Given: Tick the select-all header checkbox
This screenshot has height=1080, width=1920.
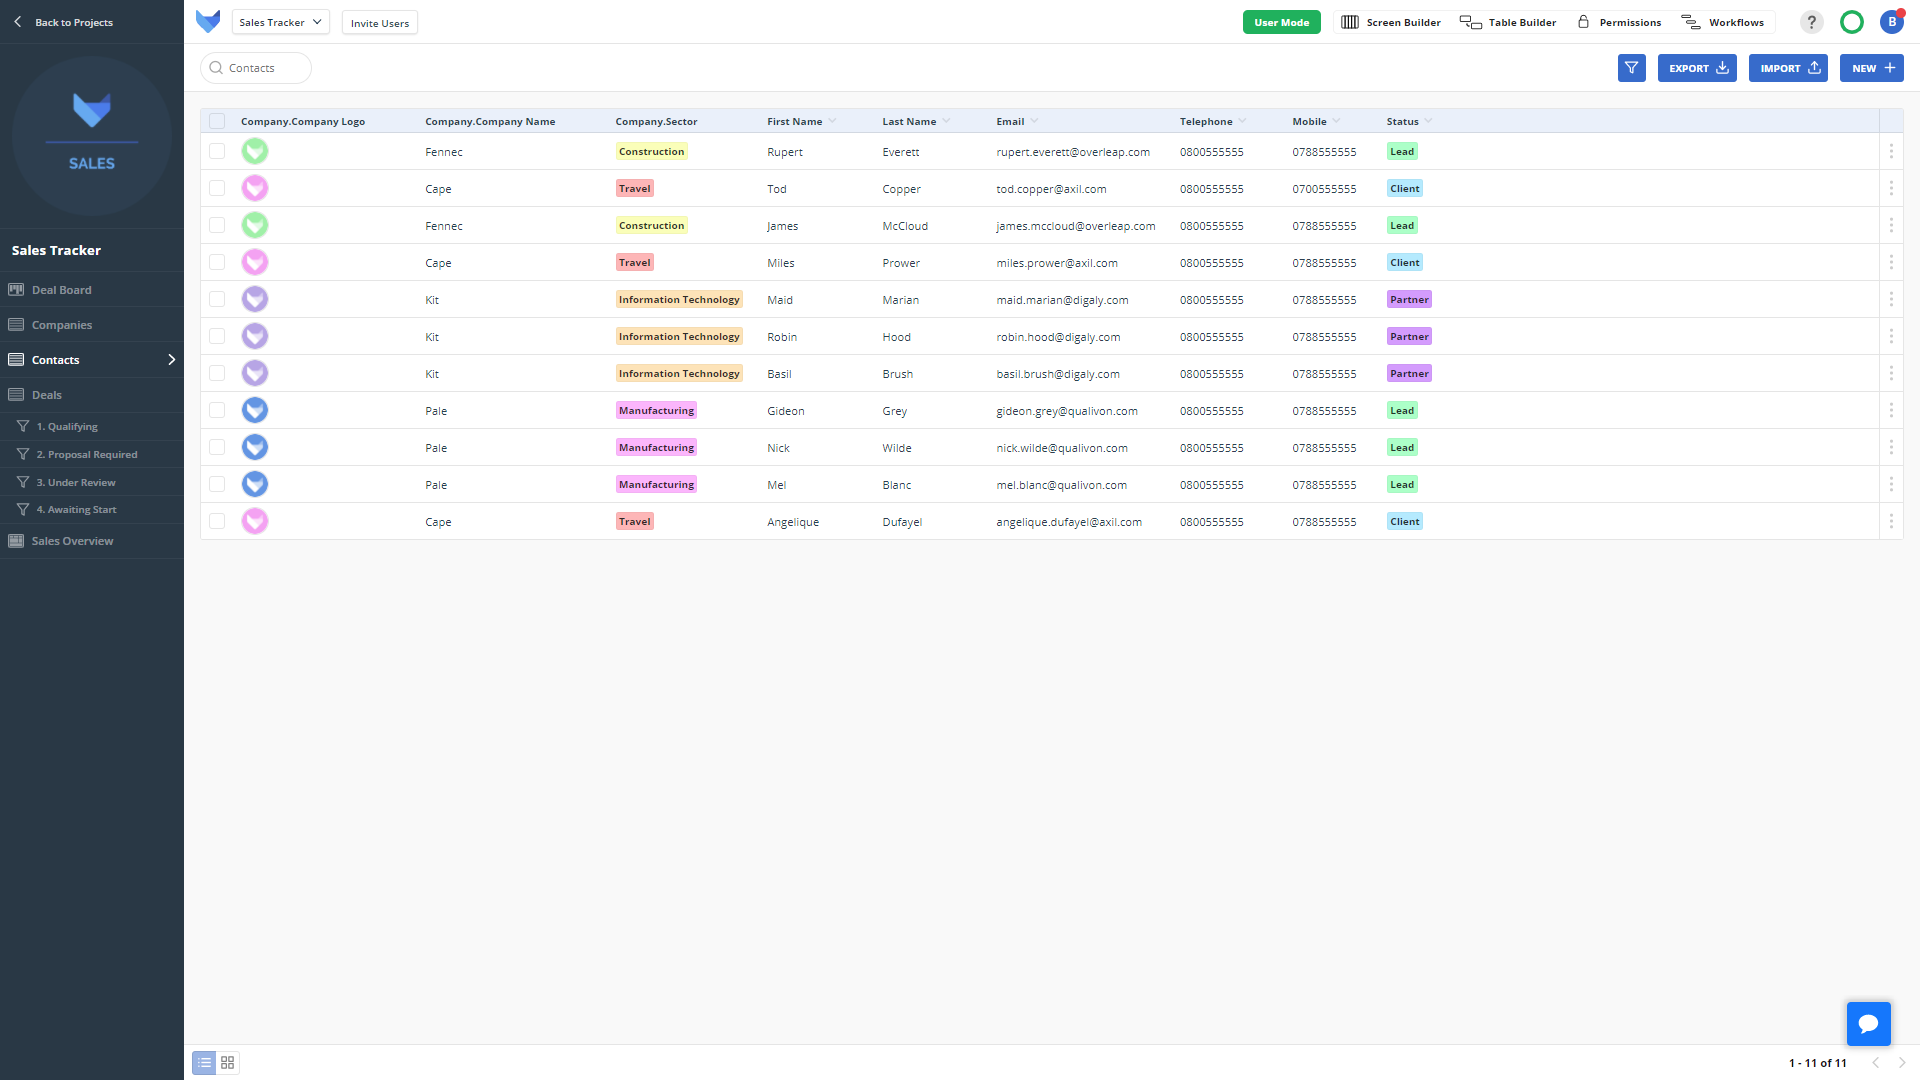Looking at the screenshot, I should tap(217, 121).
